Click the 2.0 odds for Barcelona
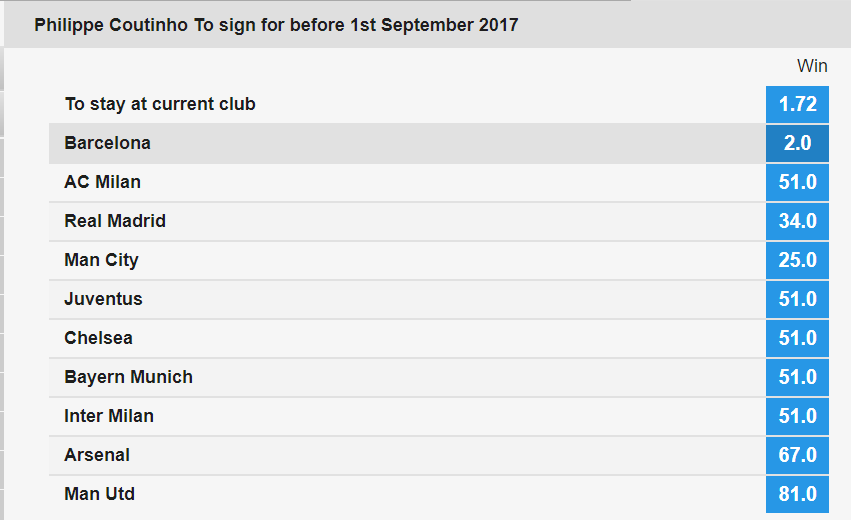The height and width of the screenshot is (520, 851). (797, 143)
